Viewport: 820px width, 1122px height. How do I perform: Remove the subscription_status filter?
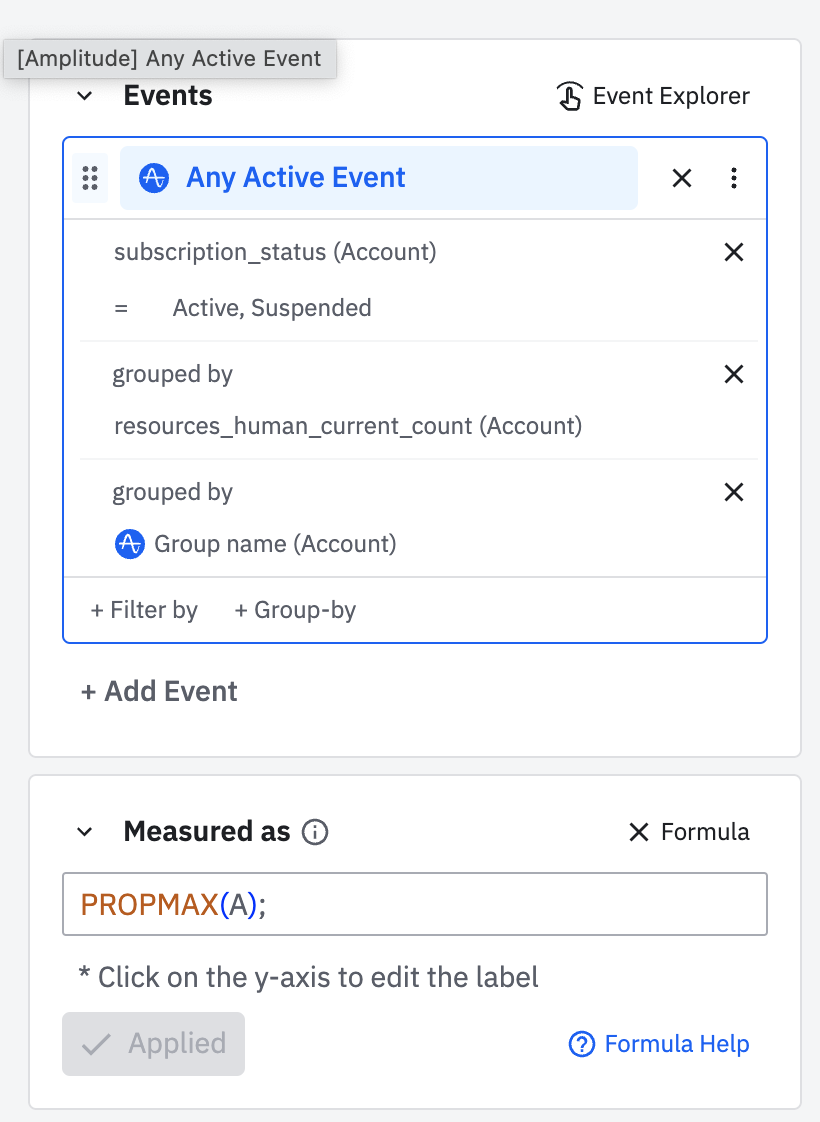pos(733,252)
